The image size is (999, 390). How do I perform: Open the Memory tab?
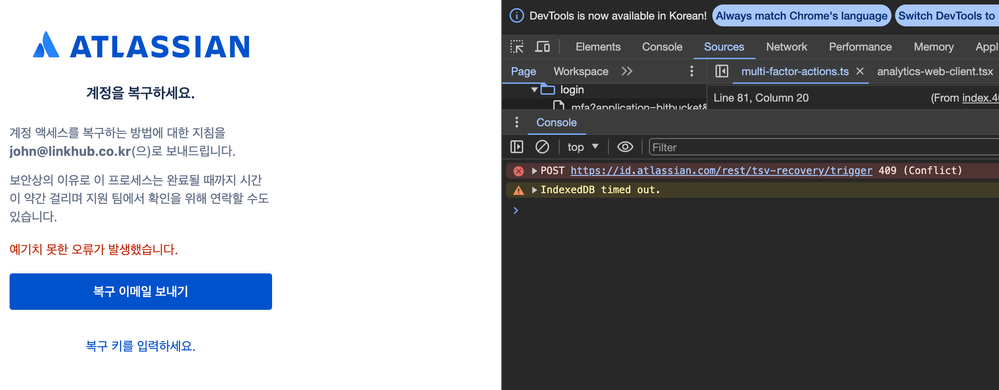933,47
